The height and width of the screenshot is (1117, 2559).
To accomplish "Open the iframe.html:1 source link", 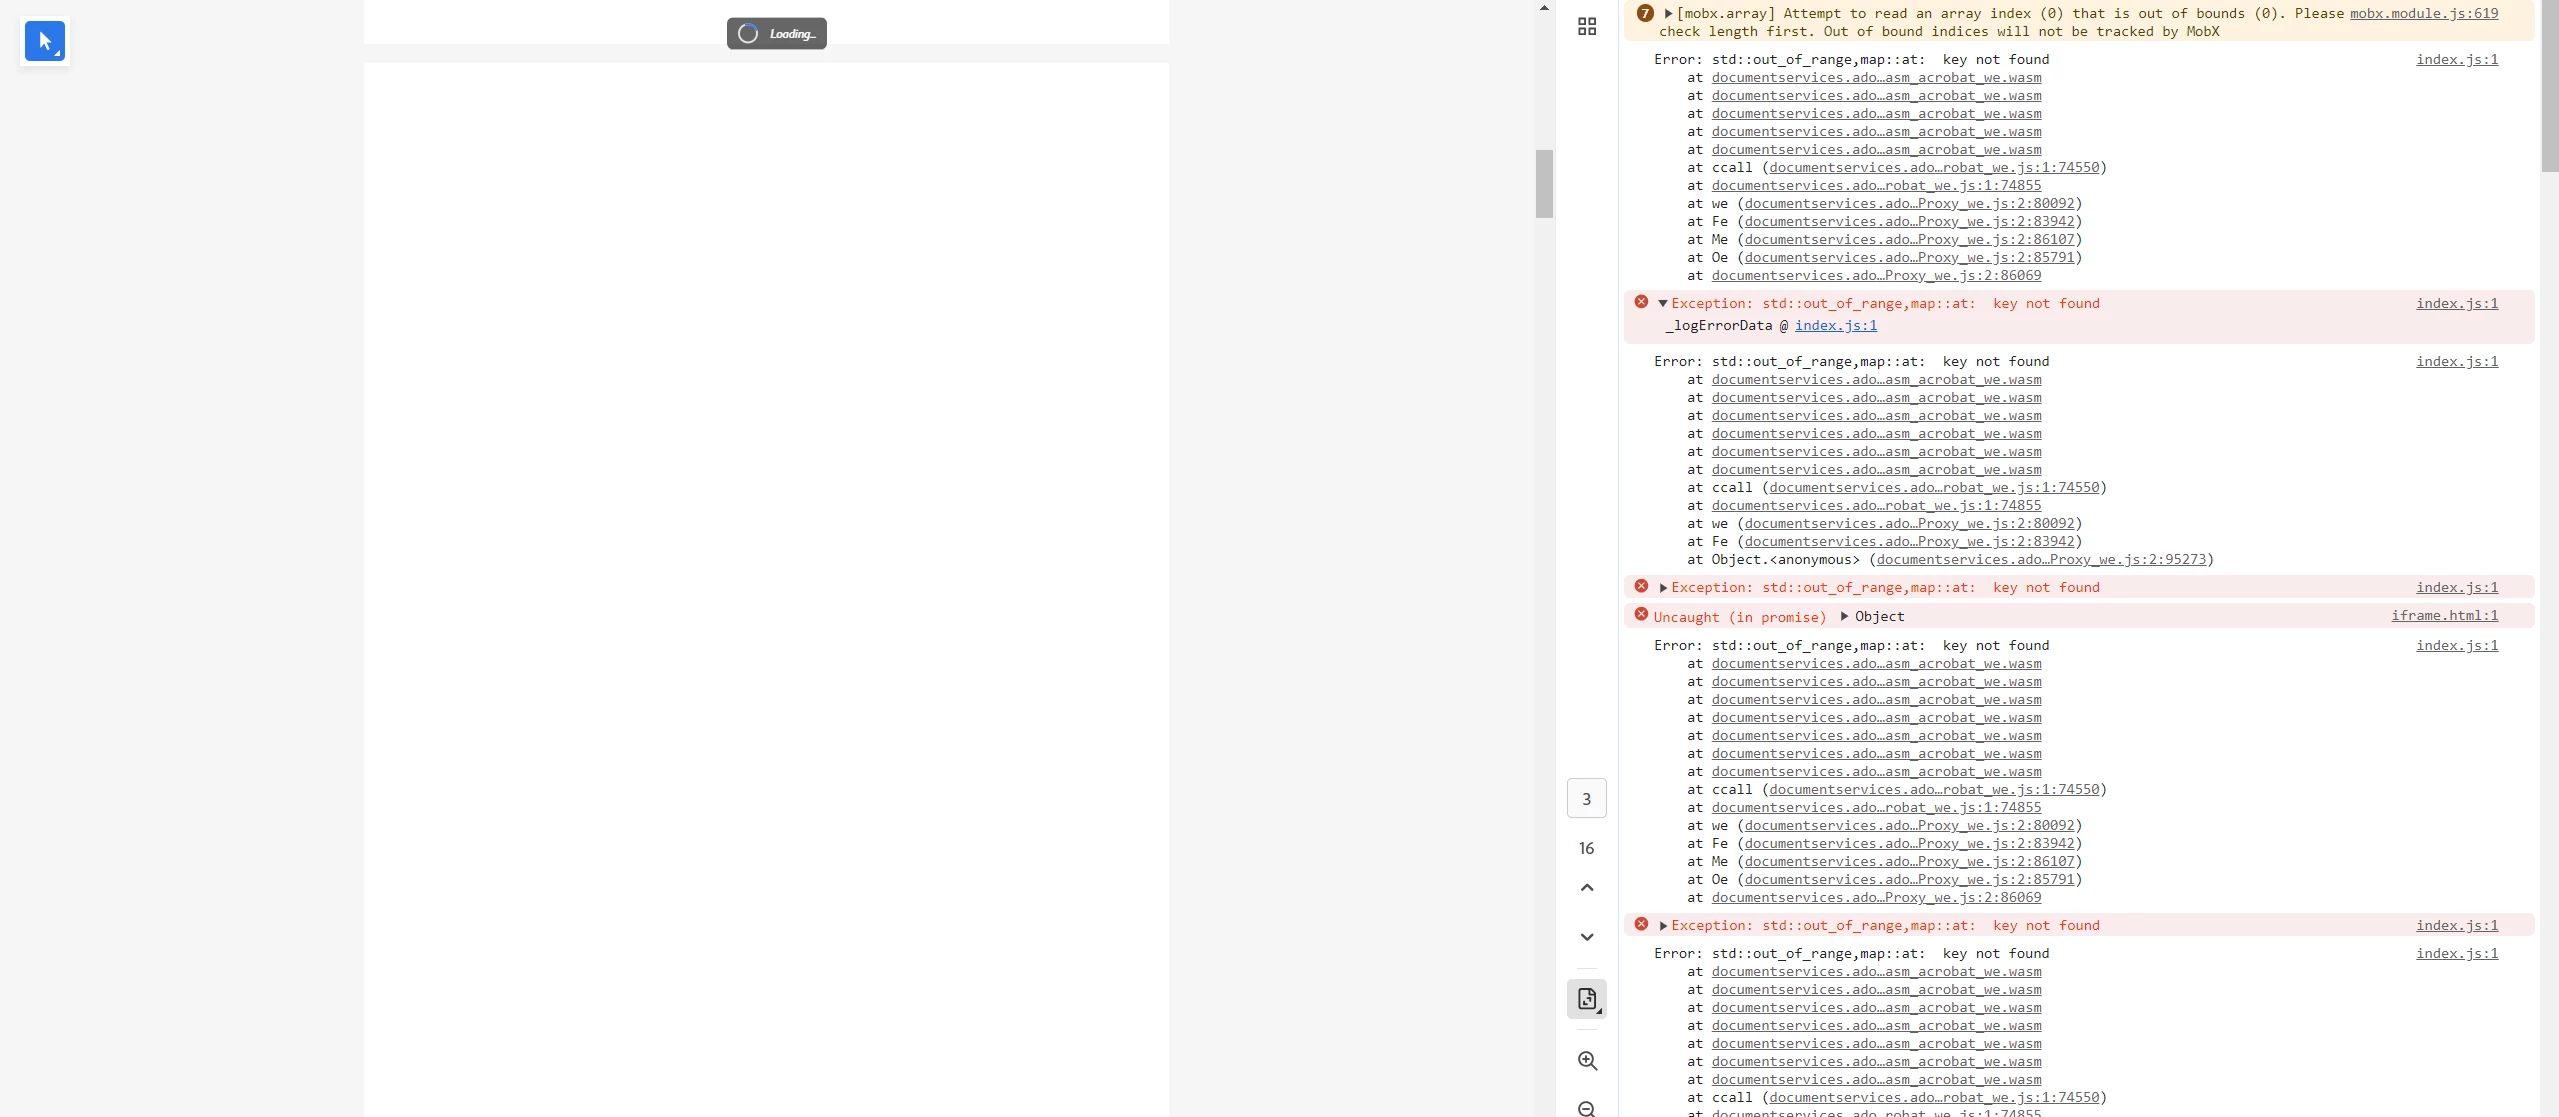I will 2444,616.
